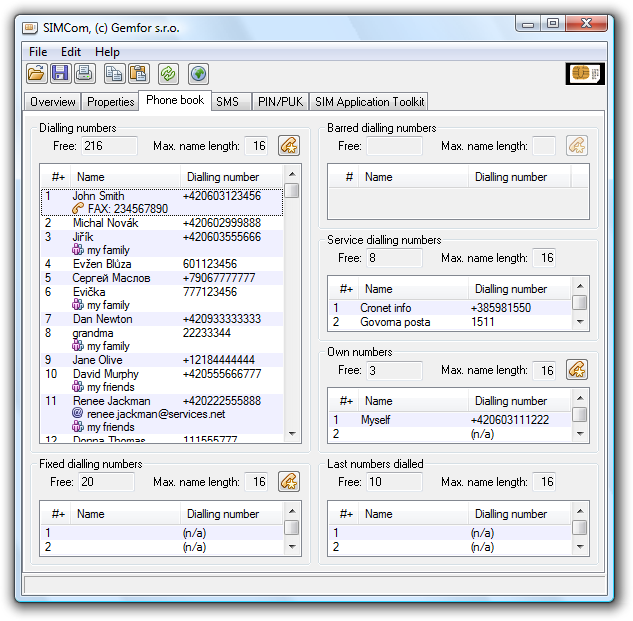This screenshot has width=633, height=621.
Task: Click the Copy toolbar icon
Action: [x=114, y=73]
